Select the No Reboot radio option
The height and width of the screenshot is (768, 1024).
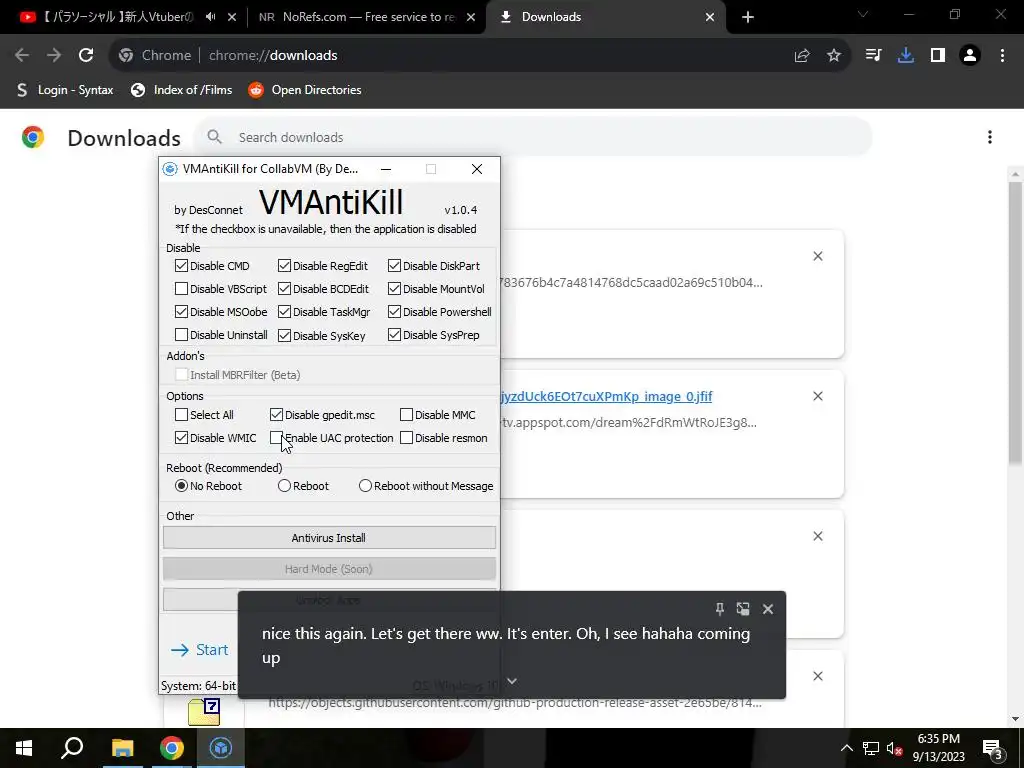tap(182, 486)
